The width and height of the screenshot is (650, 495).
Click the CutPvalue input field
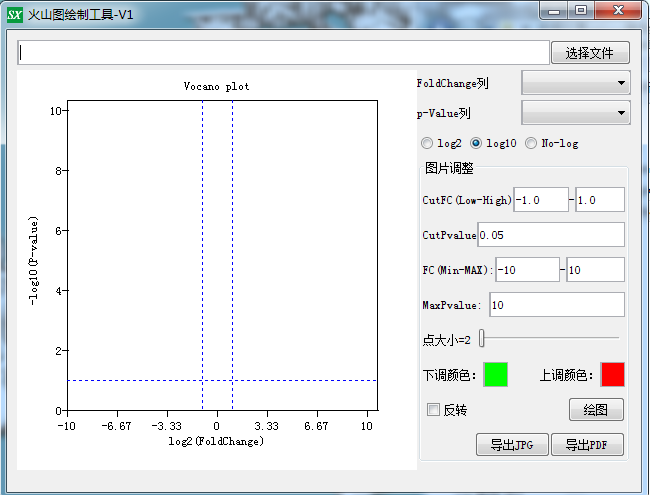click(551, 235)
